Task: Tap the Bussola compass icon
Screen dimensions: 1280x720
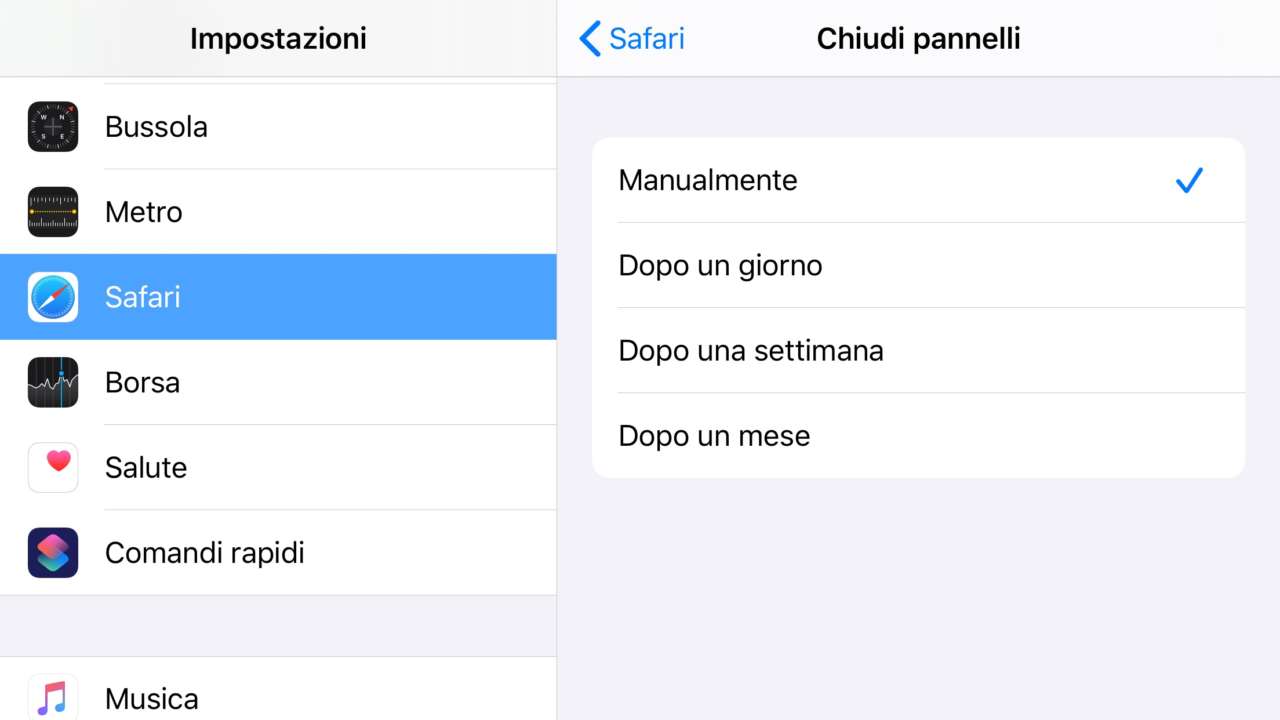Action: [53, 127]
